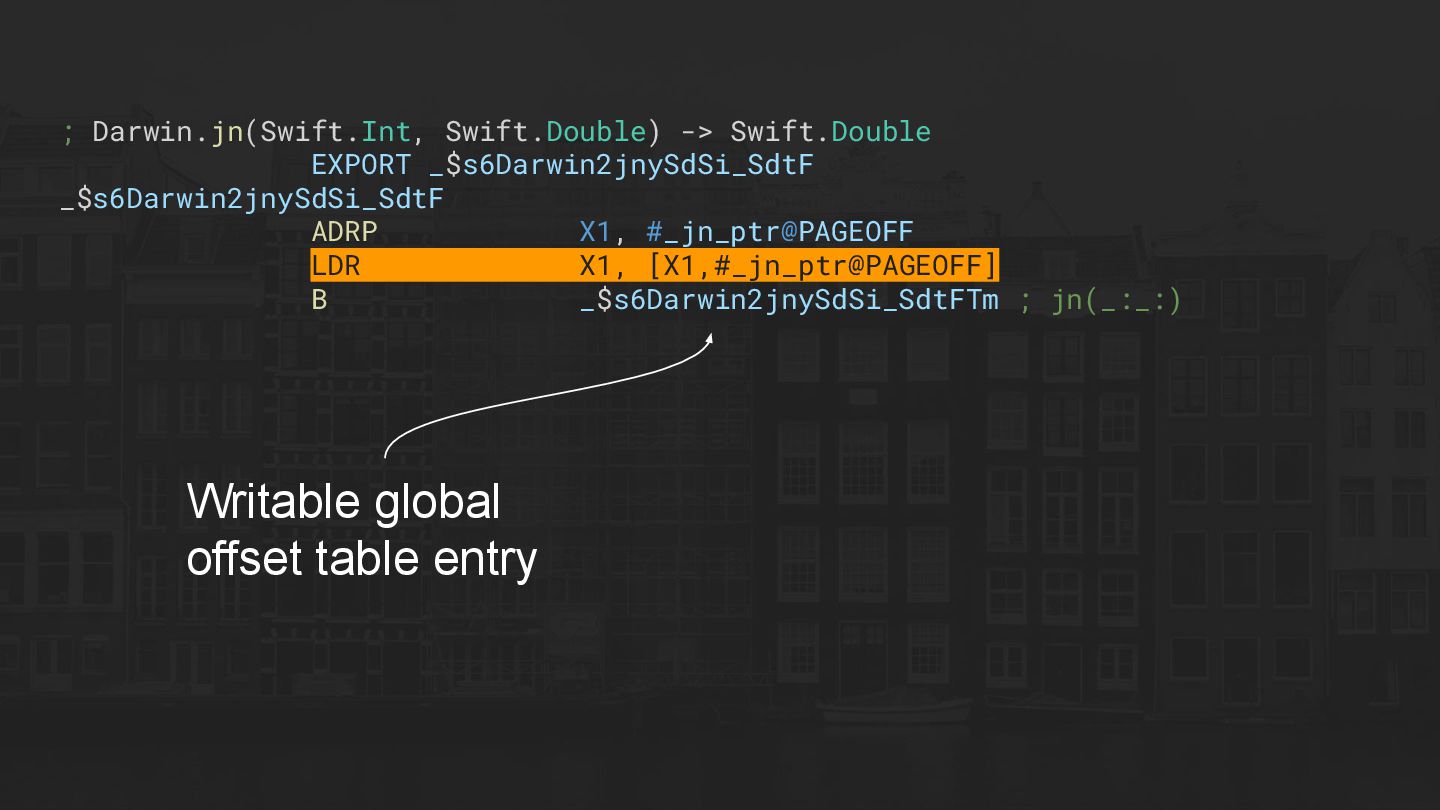Click the trailing comment '; jn(_:_:)'

(x=1100, y=299)
